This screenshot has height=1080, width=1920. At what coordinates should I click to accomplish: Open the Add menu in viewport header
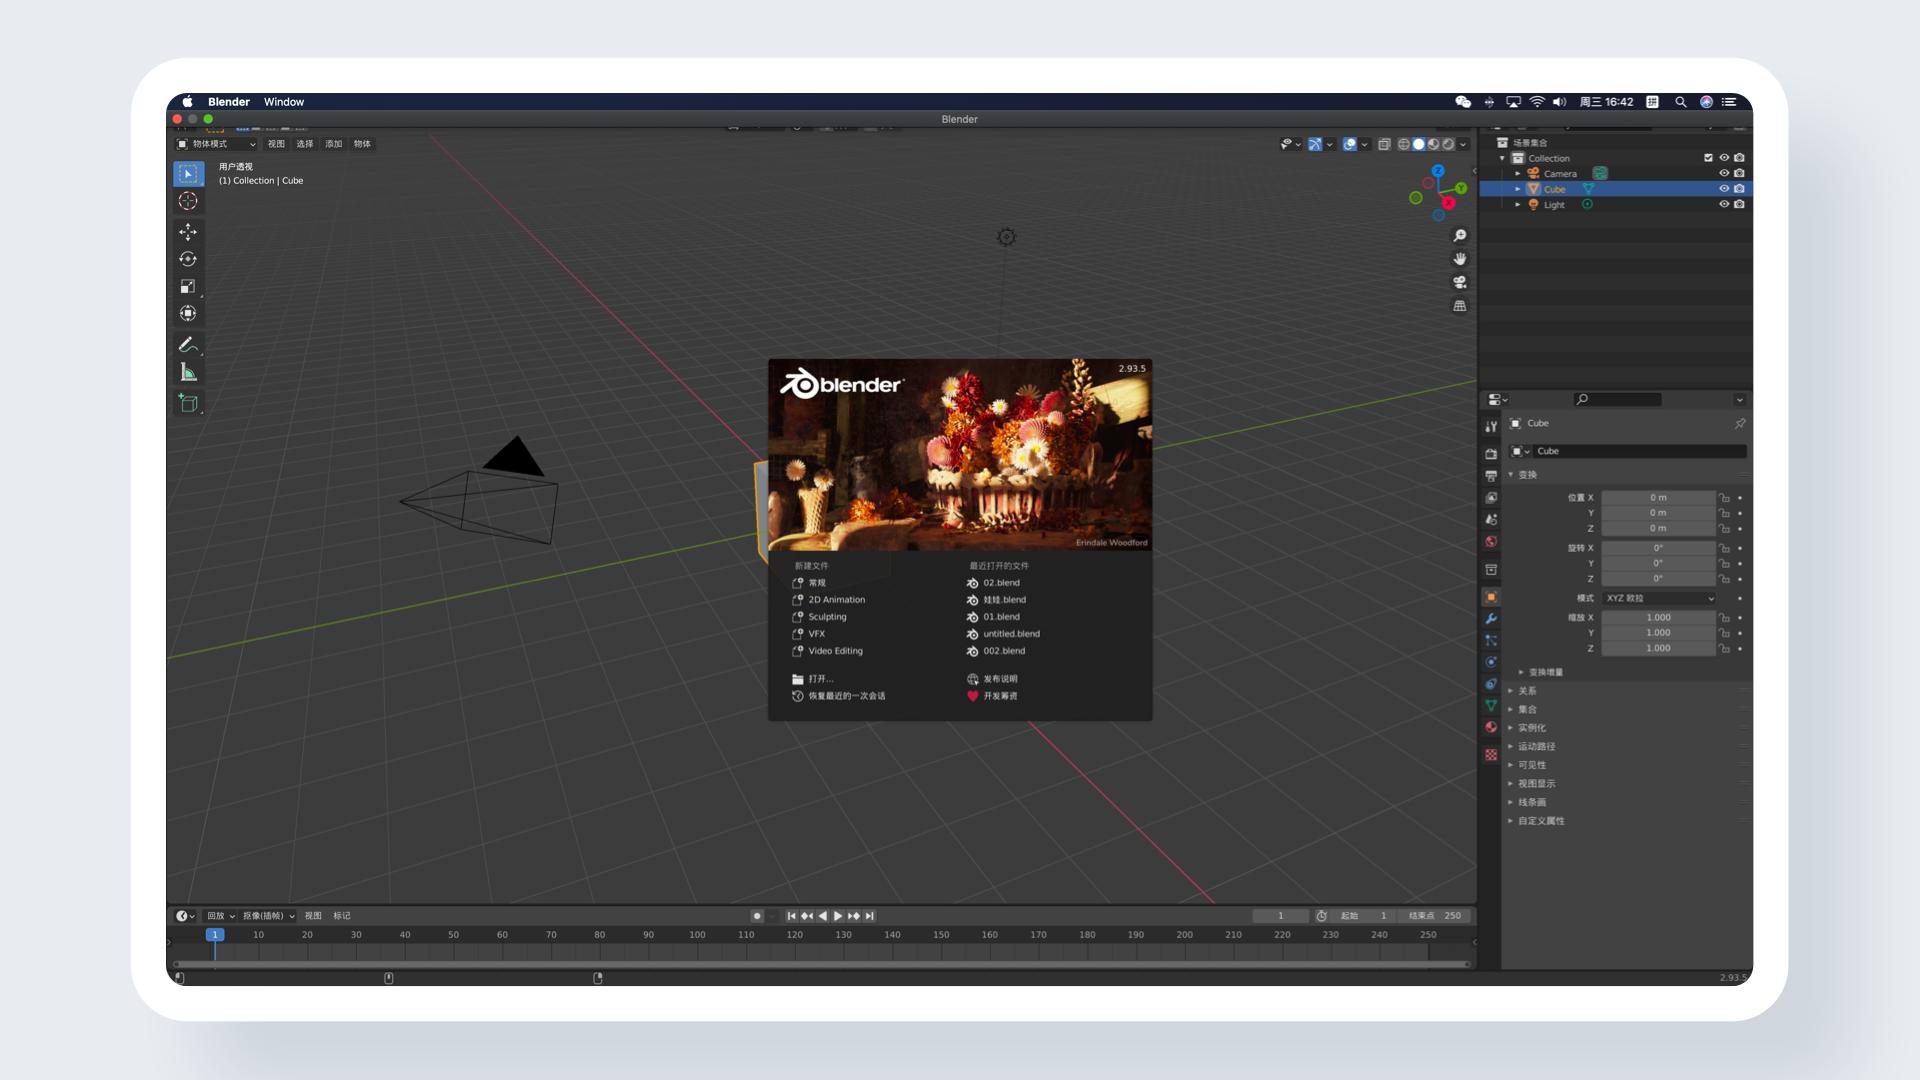point(333,144)
